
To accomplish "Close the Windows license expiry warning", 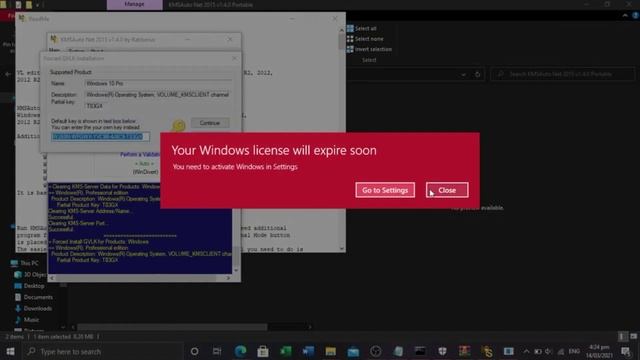I will point(447,190).
